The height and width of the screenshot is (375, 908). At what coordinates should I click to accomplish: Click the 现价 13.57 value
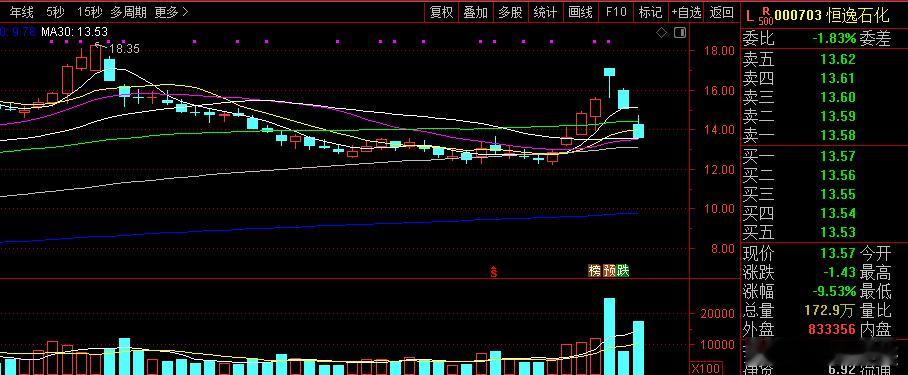[x=838, y=252]
